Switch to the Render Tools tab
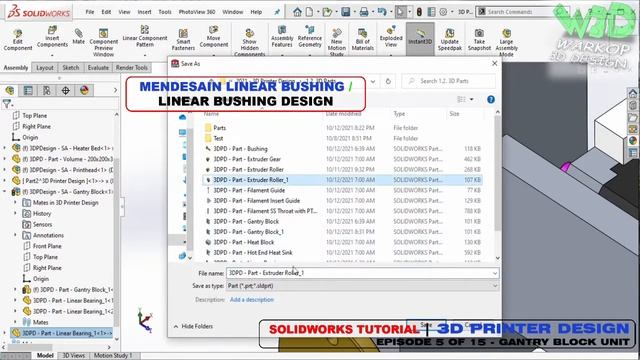640x360 pixels. pyautogui.click(x=131, y=68)
